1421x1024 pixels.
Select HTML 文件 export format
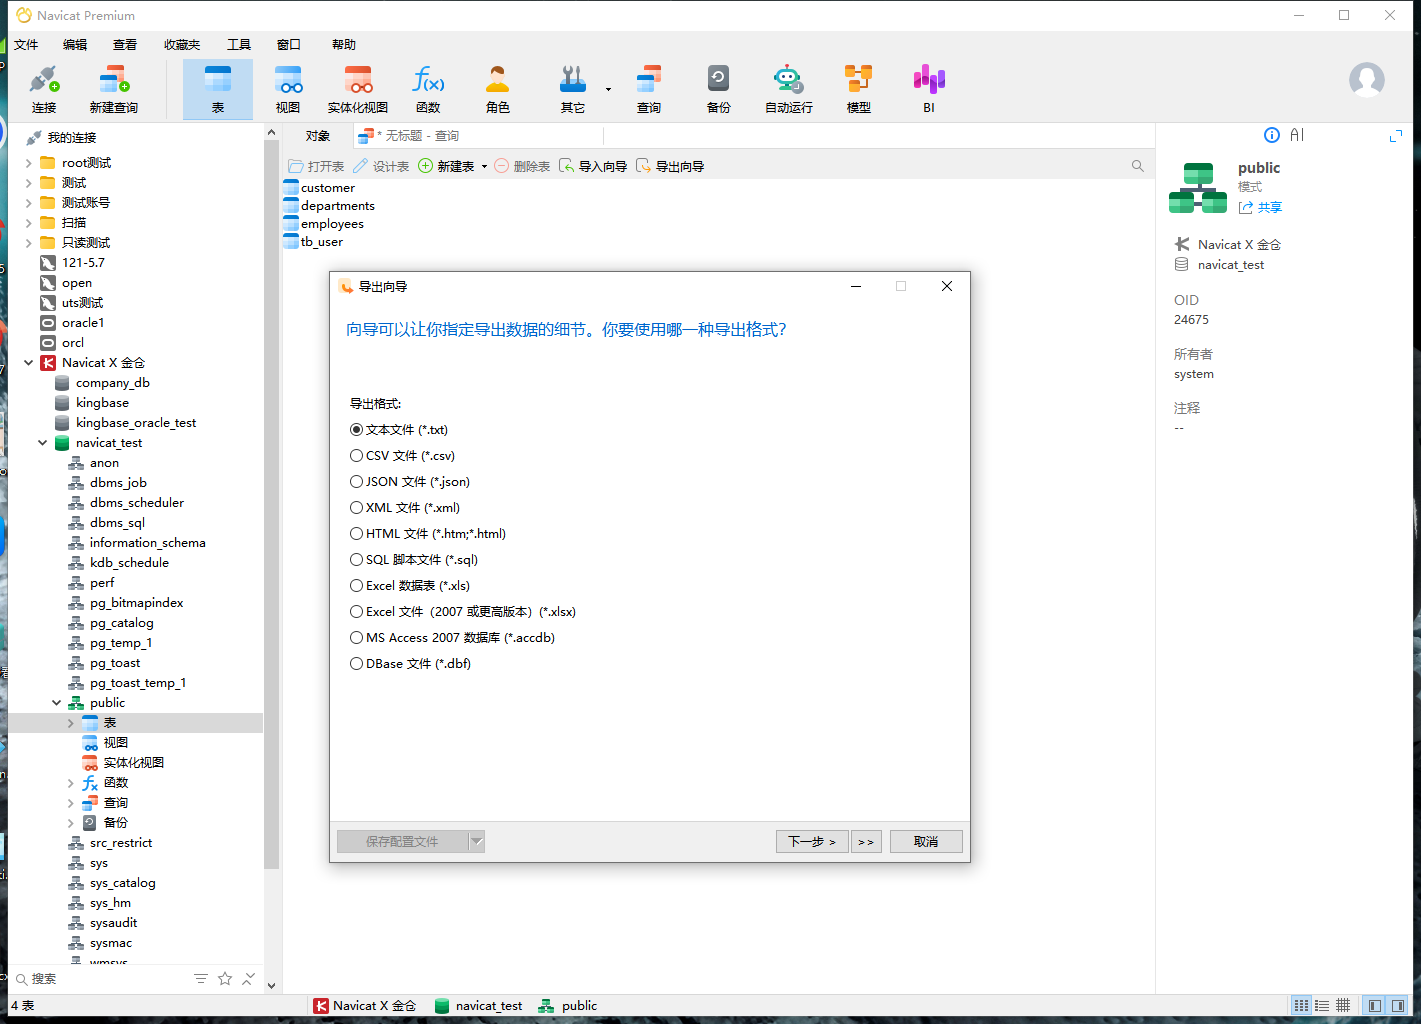(428, 534)
